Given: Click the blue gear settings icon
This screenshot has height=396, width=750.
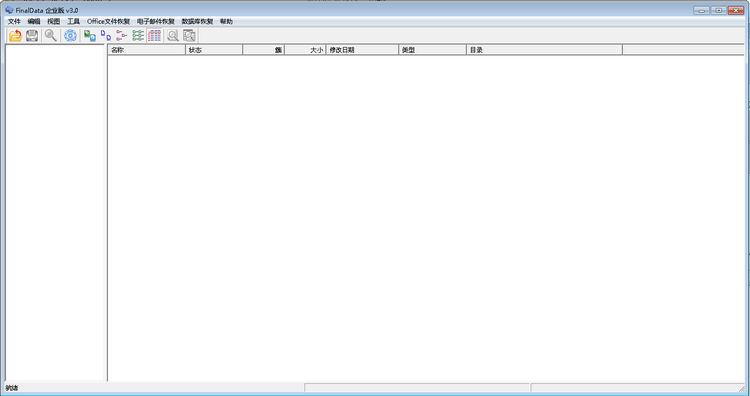Looking at the screenshot, I should 70,35.
